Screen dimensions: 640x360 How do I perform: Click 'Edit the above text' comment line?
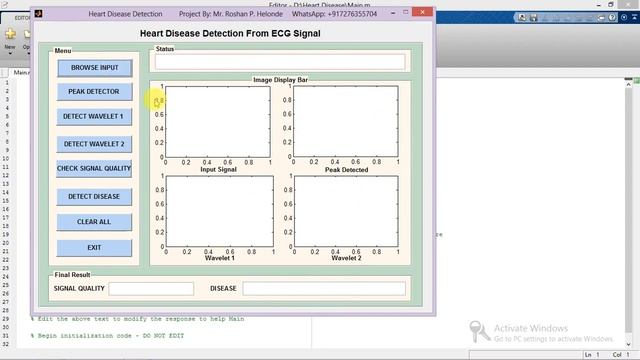coord(138,319)
